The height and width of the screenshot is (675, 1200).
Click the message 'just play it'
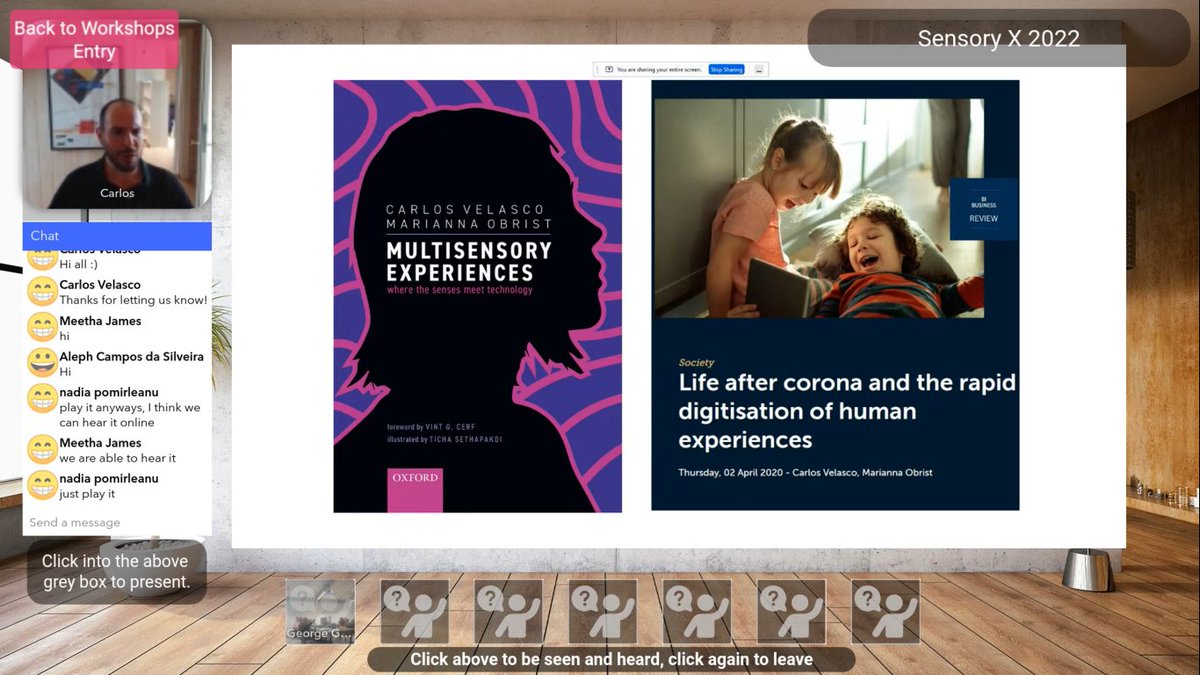point(87,494)
